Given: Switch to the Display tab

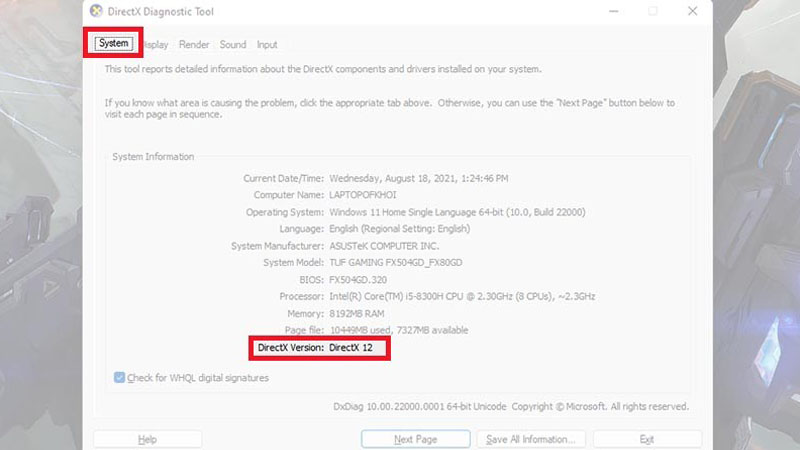Looking at the screenshot, I should (155, 45).
